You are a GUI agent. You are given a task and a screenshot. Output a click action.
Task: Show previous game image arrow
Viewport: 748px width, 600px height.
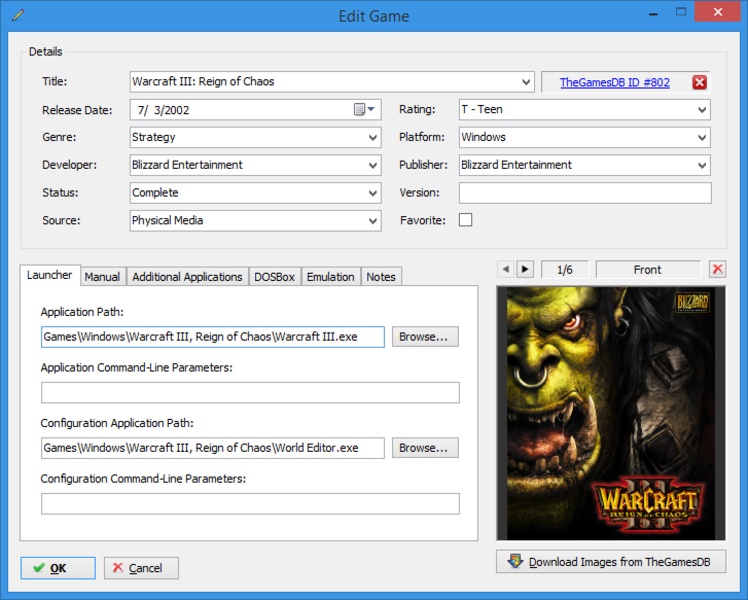pos(505,270)
